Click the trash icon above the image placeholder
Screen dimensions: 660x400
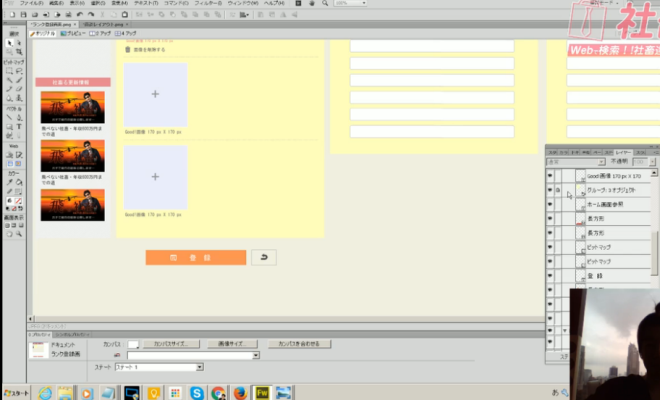pyautogui.click(x=127, y=49)
